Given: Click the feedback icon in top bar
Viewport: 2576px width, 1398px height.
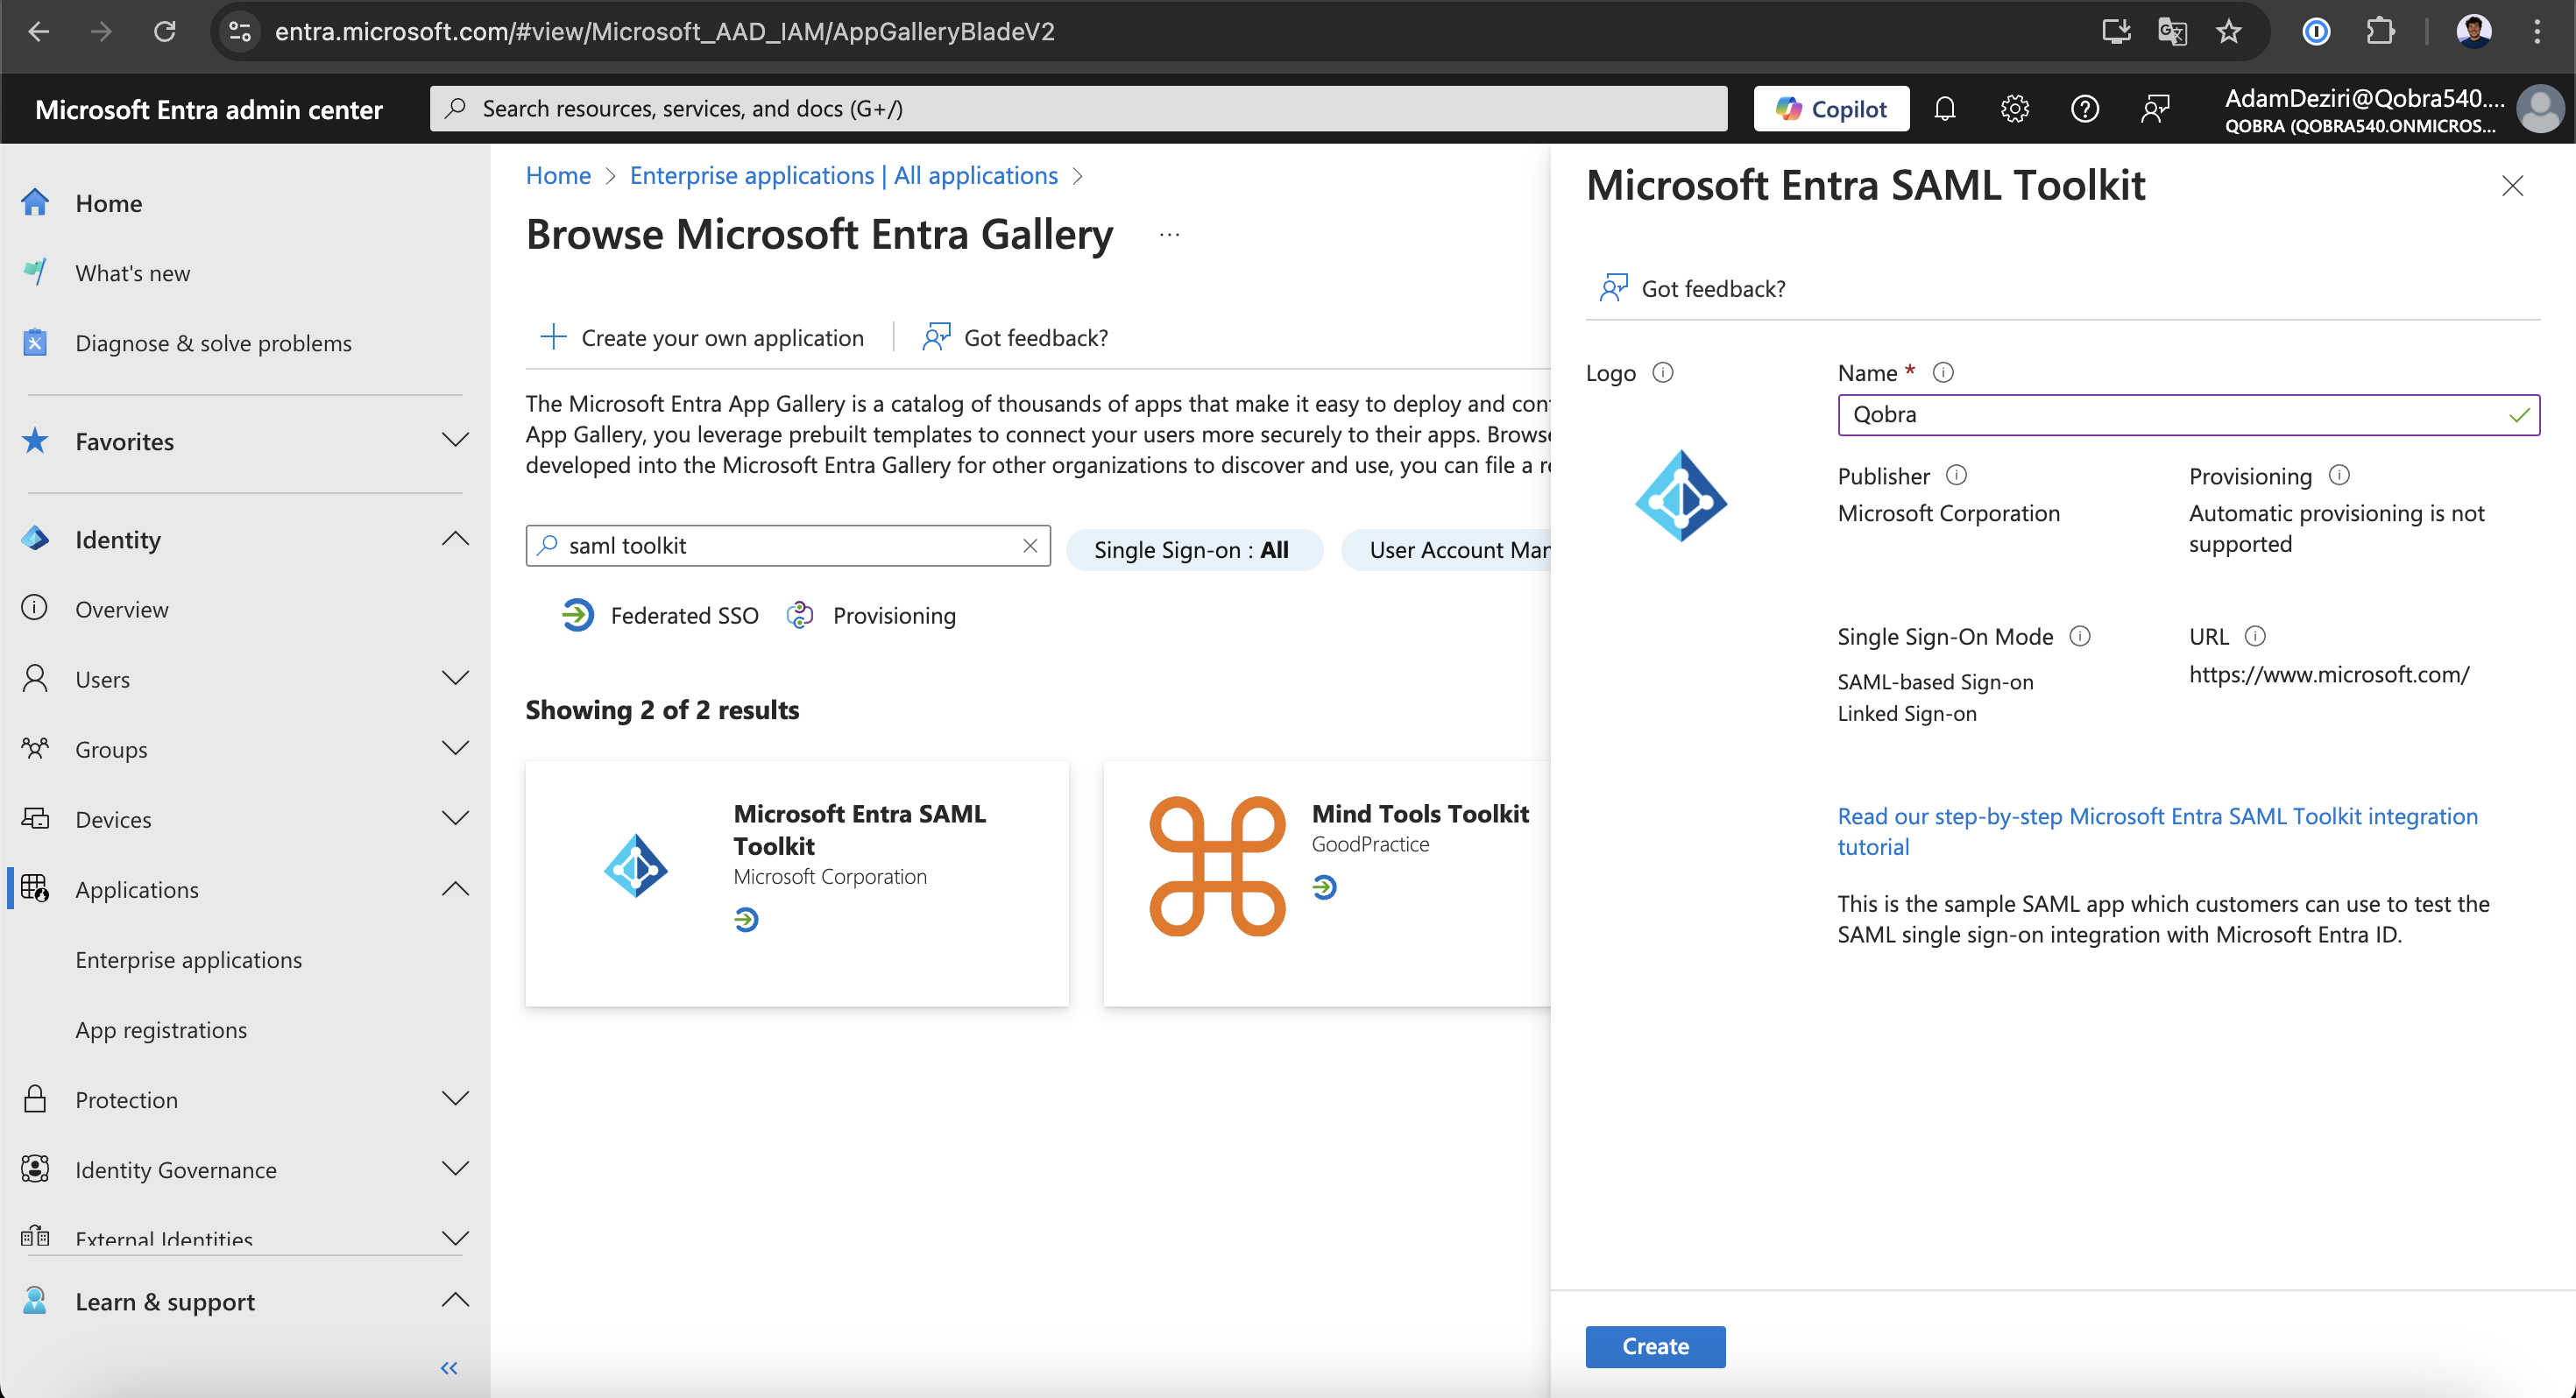Looking at the screenshot, I should tap(2155, 108).
